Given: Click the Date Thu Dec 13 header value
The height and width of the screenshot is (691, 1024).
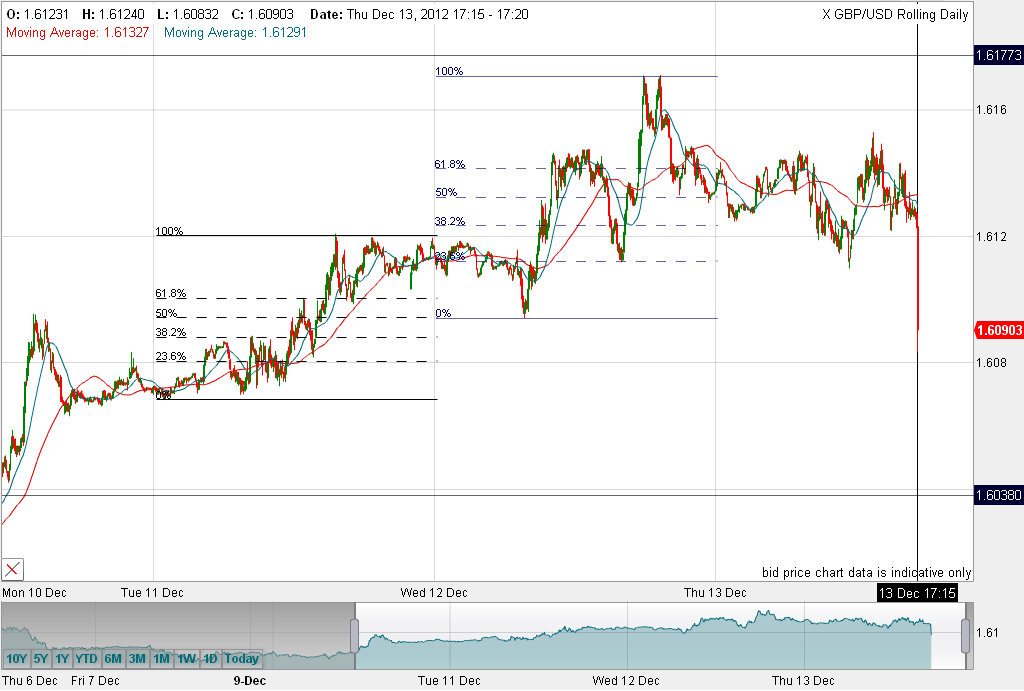Looking at the screenshot, I should point(419,14).
